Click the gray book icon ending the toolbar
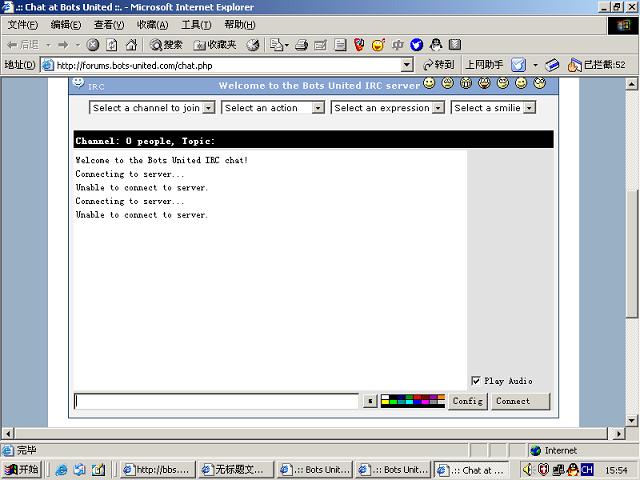Image resolution: width=640 pixels, height=480 pixels. pos(455,44)
